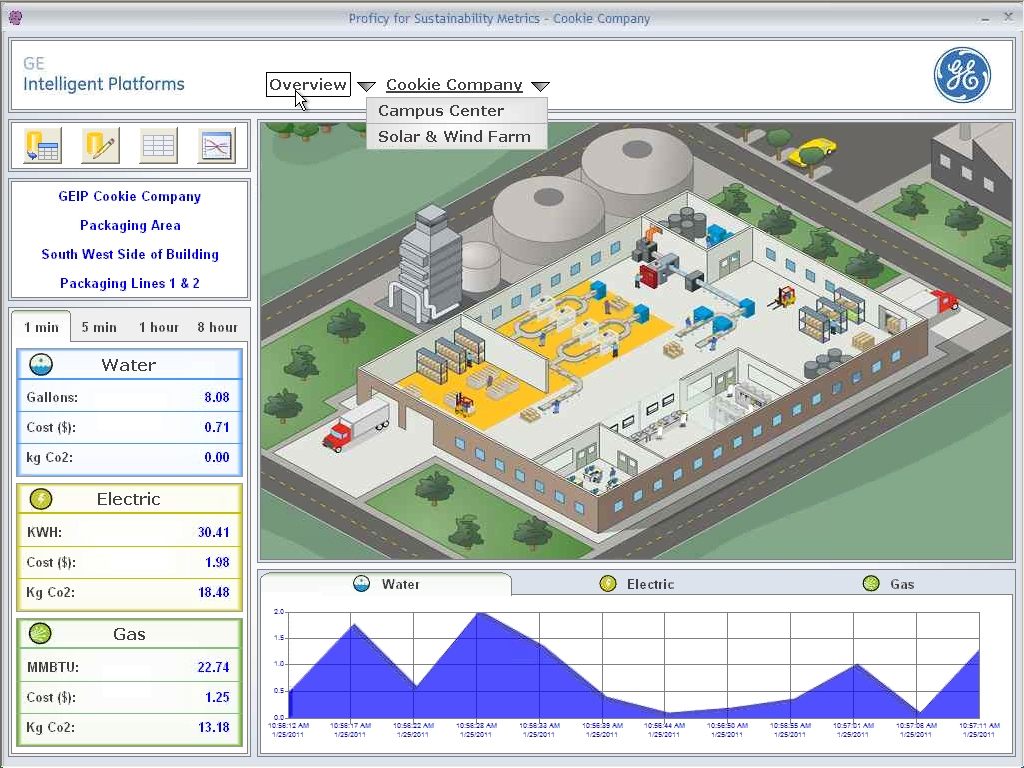Click the red truck at loading dock
Screen dimensions: 1024x768
[x=355, y=425]
